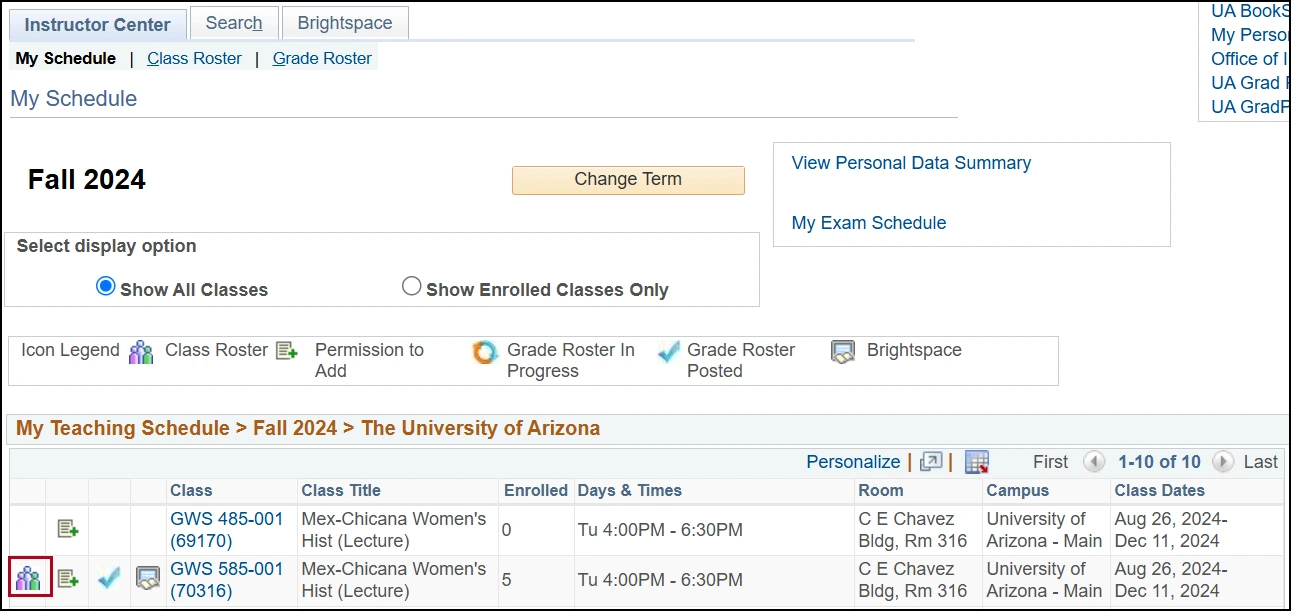This screenshot has width=1291, height=611.
Task: Click the Change Term button
Action: coord(628,180)
